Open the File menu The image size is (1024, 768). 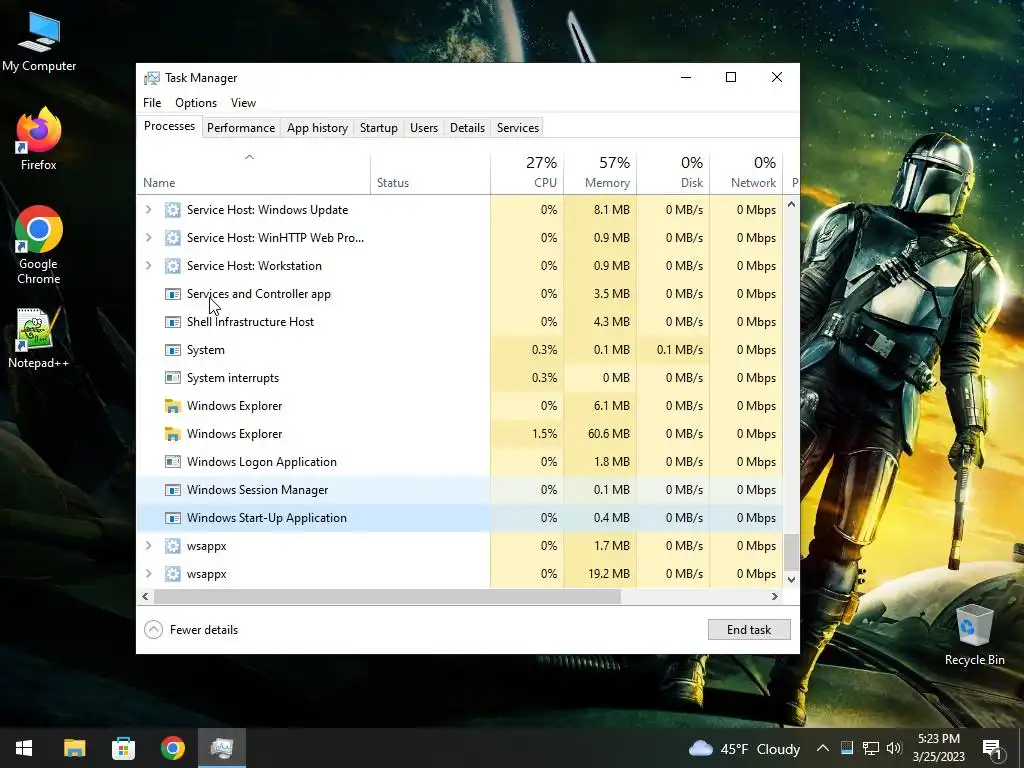pyautogui.click(x=152, y=103)
